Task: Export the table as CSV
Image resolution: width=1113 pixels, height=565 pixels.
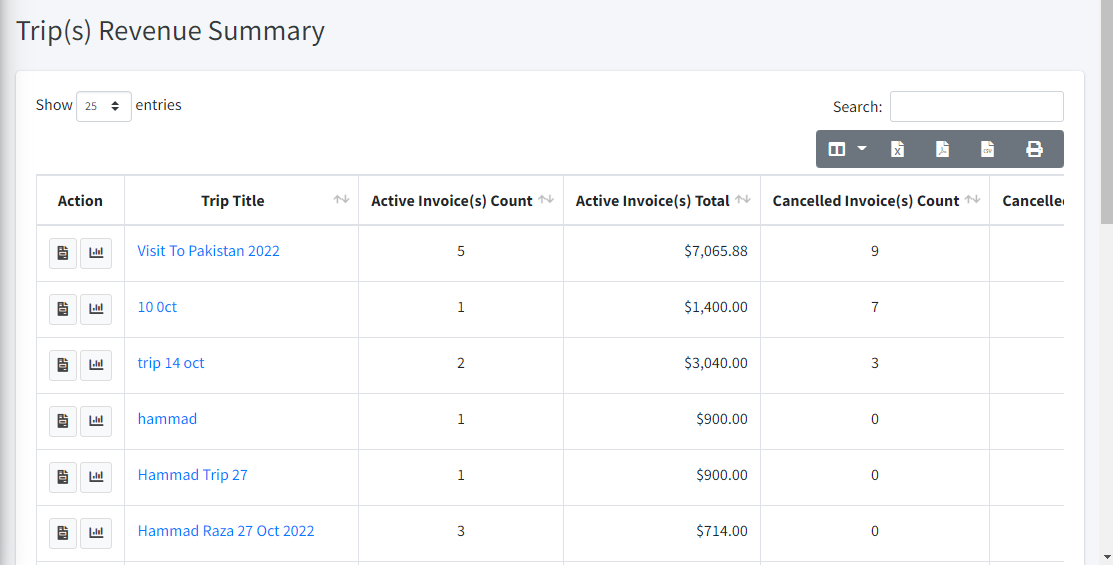Action: tap(987, 149)
